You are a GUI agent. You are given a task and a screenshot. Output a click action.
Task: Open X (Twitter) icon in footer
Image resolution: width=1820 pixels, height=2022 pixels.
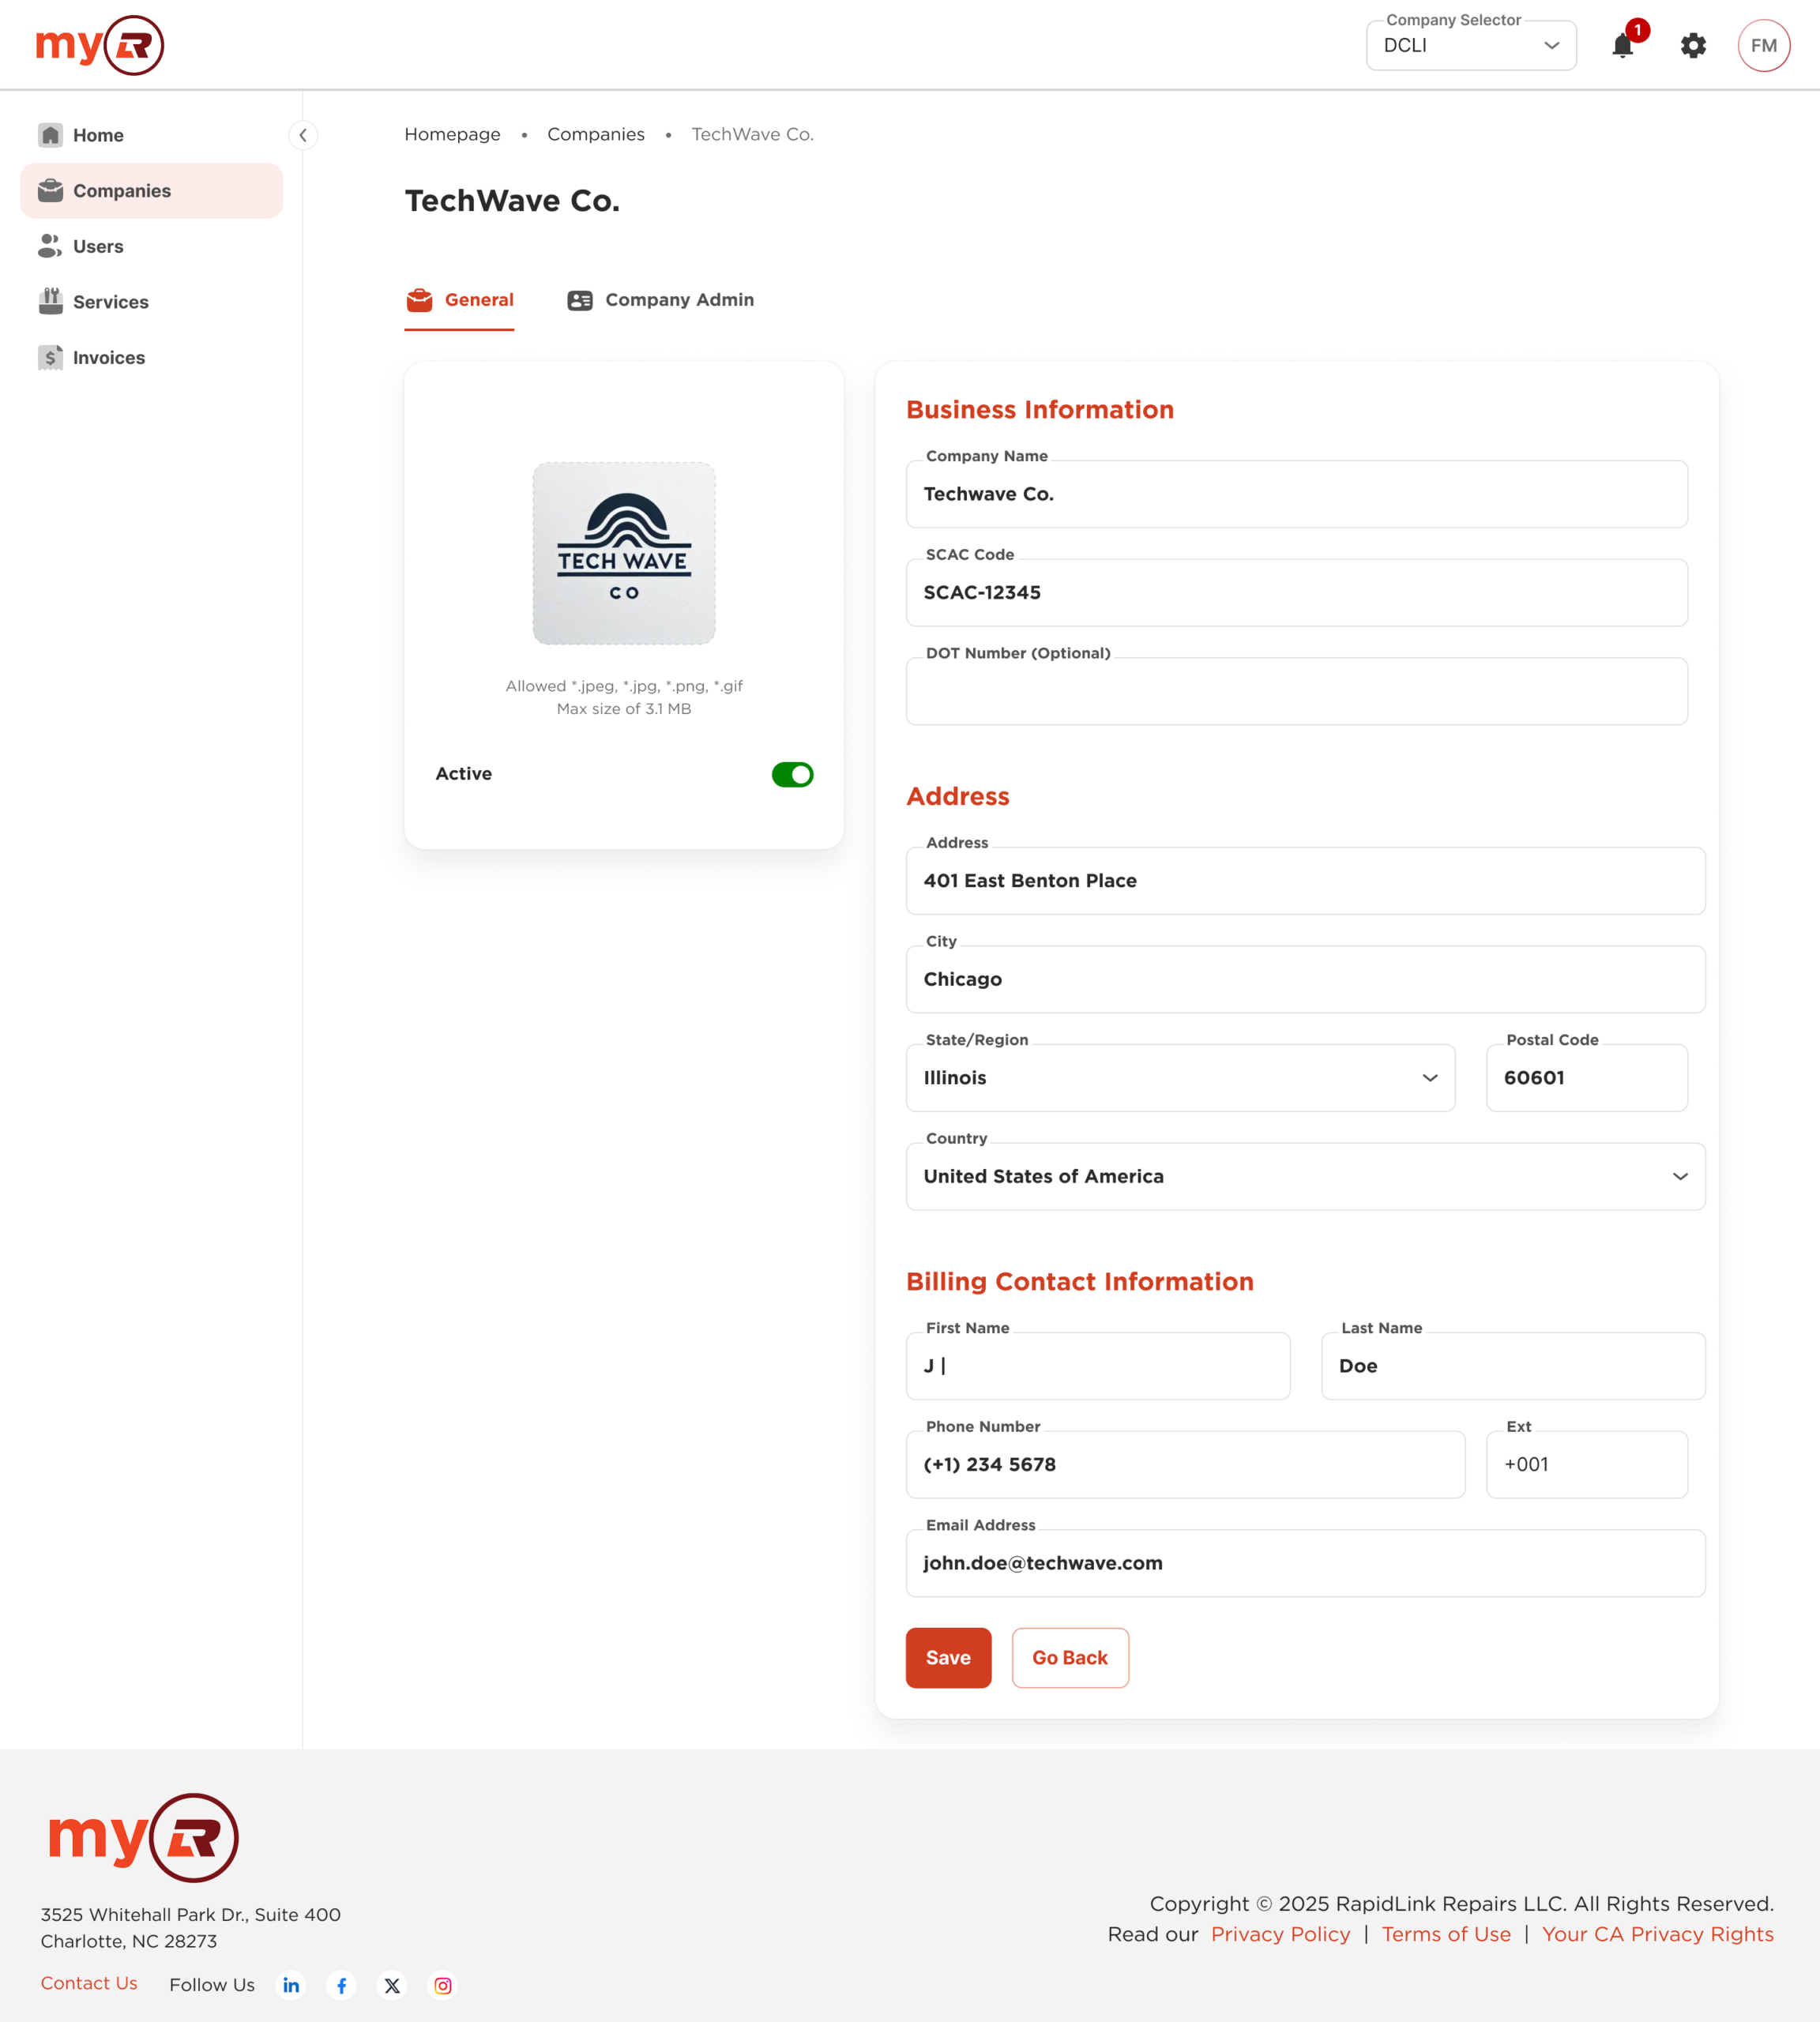coord(392,1985)
